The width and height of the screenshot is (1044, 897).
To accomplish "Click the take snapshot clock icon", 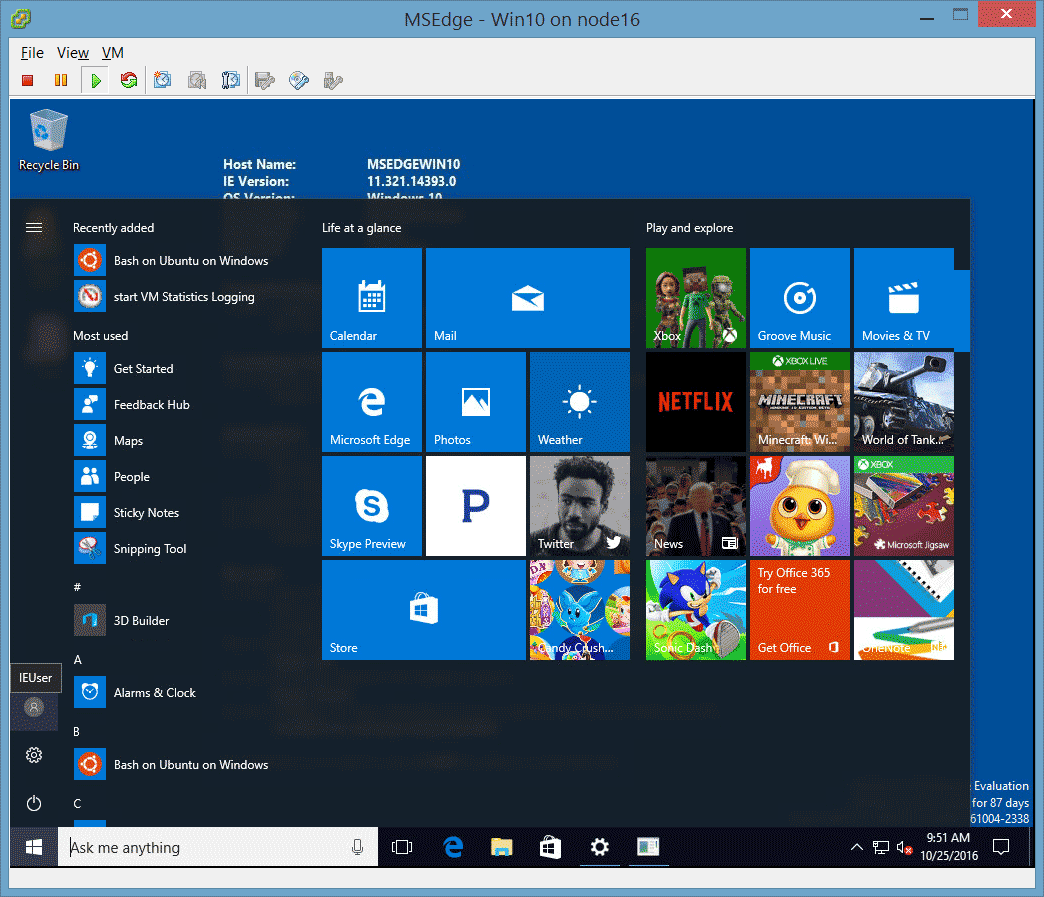I will [162, 81].
